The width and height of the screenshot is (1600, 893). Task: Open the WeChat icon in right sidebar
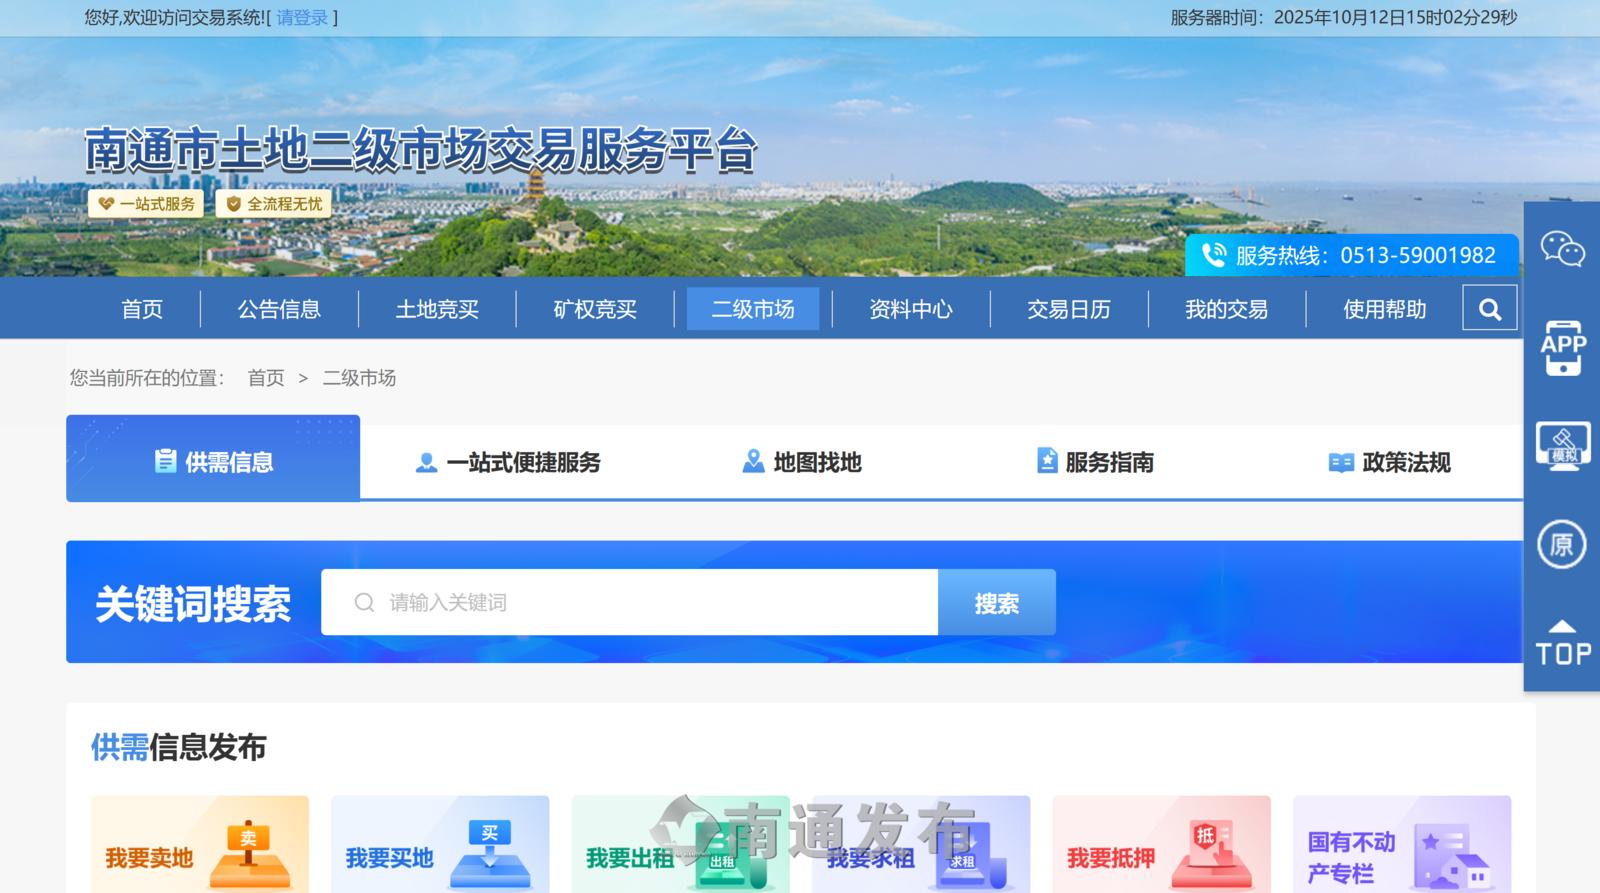(x=1562, y=249)
